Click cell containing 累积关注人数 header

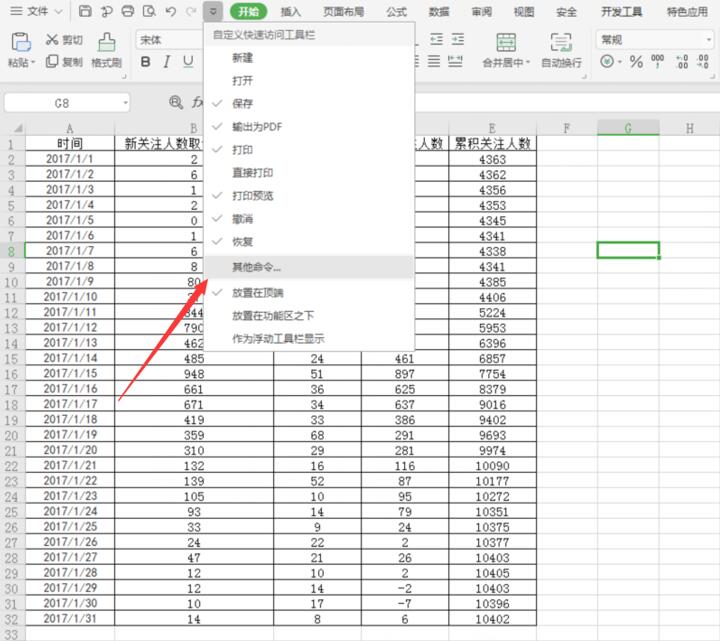click(x=492, y=144)
